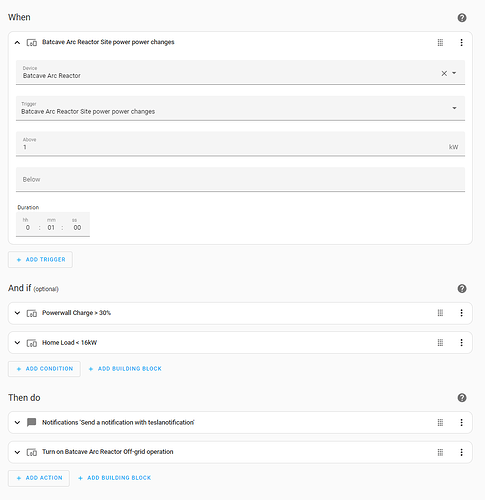Open help for the And if section

pyautogui.click(x=462, y=289)
